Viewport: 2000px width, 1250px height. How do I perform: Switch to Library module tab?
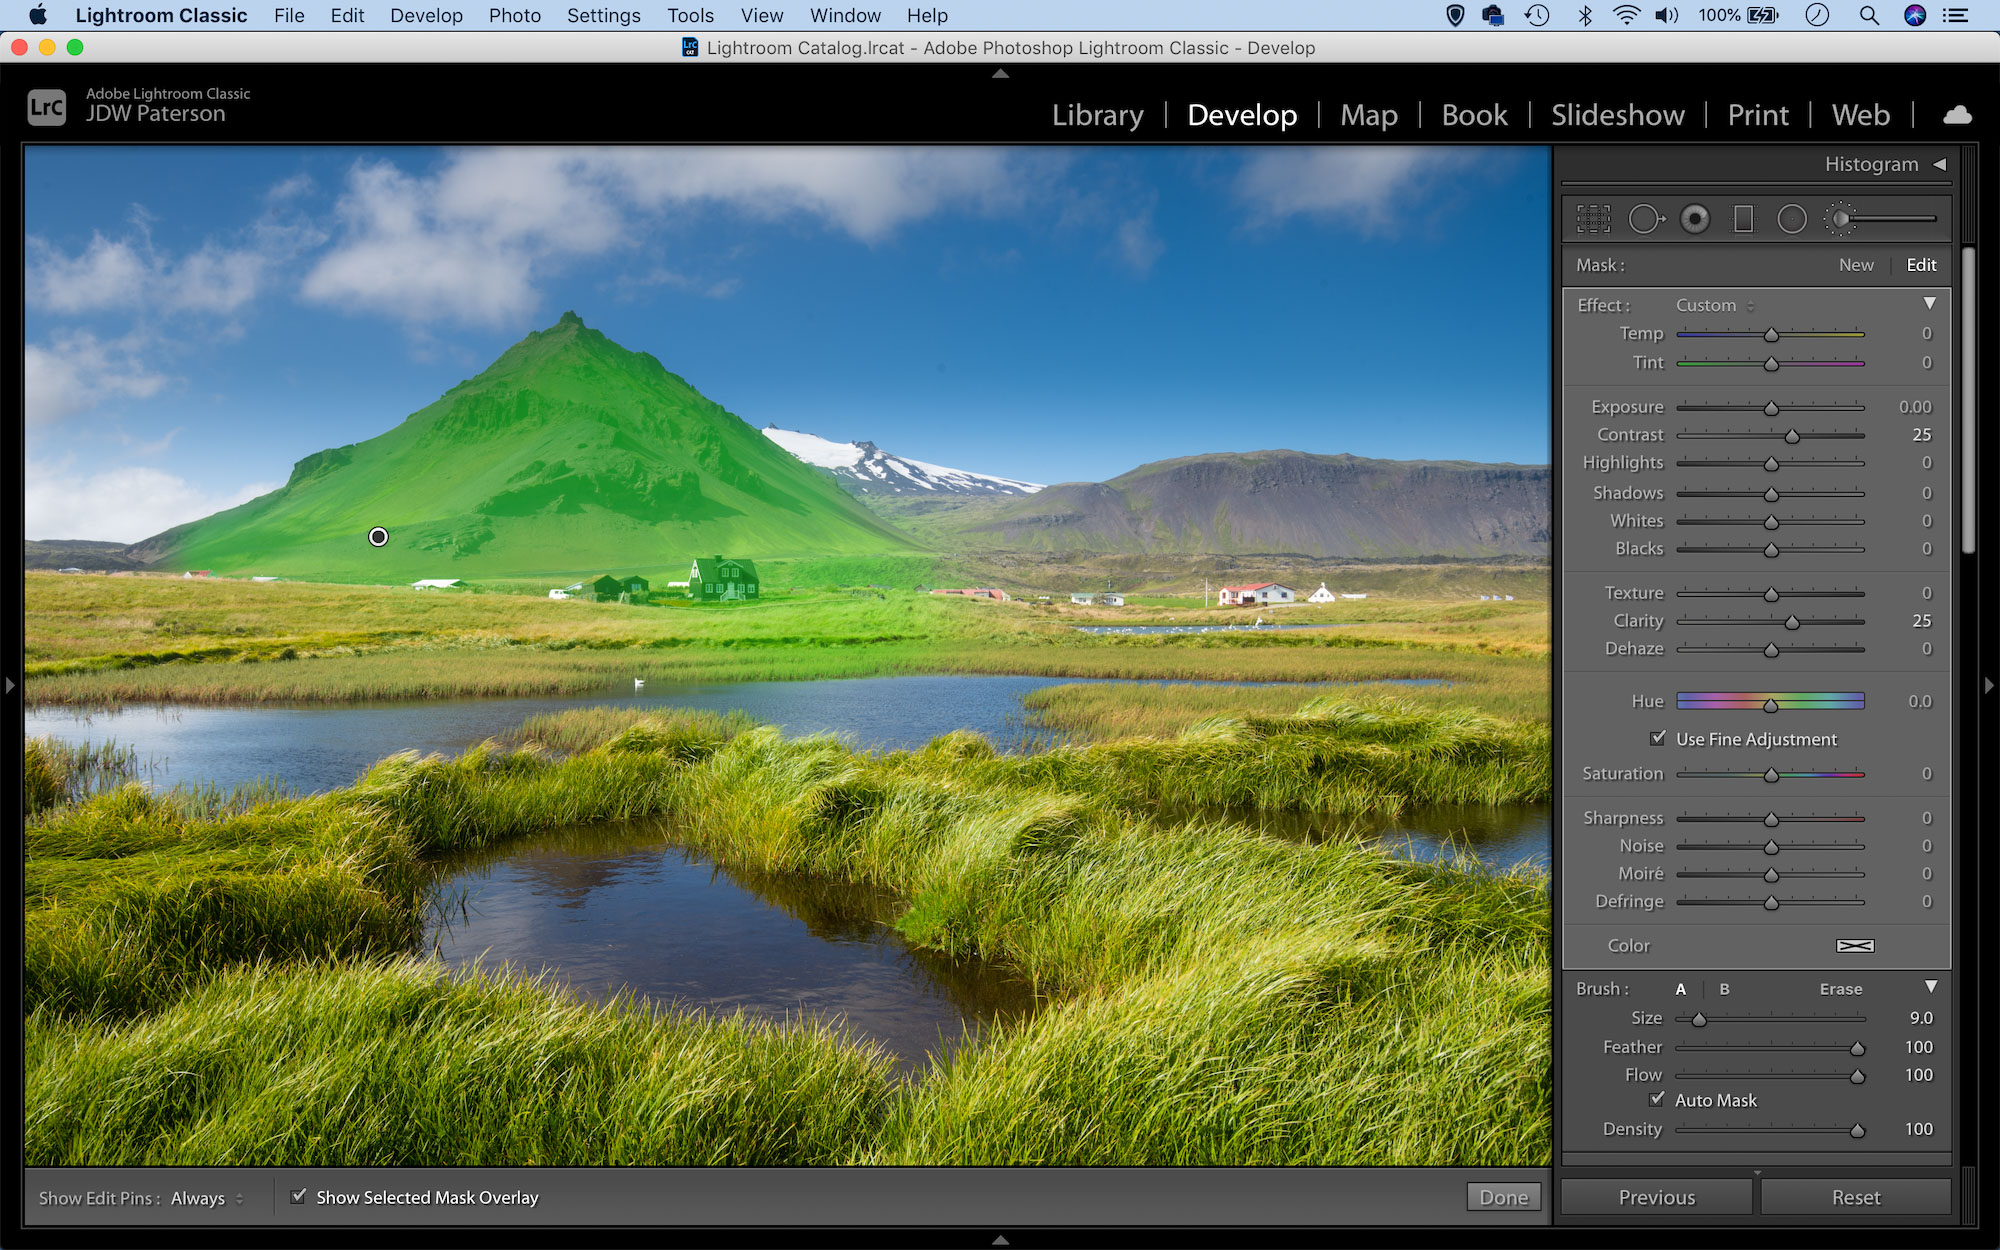(1096, 114)
